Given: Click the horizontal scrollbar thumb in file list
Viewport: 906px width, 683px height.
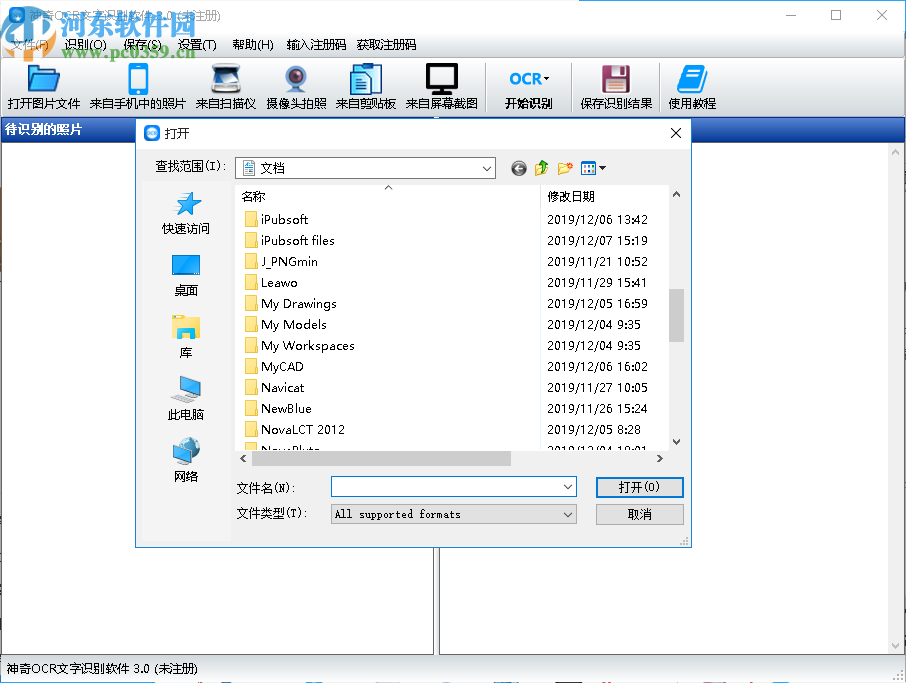Looking at the screenshot, I should [381, 458].
